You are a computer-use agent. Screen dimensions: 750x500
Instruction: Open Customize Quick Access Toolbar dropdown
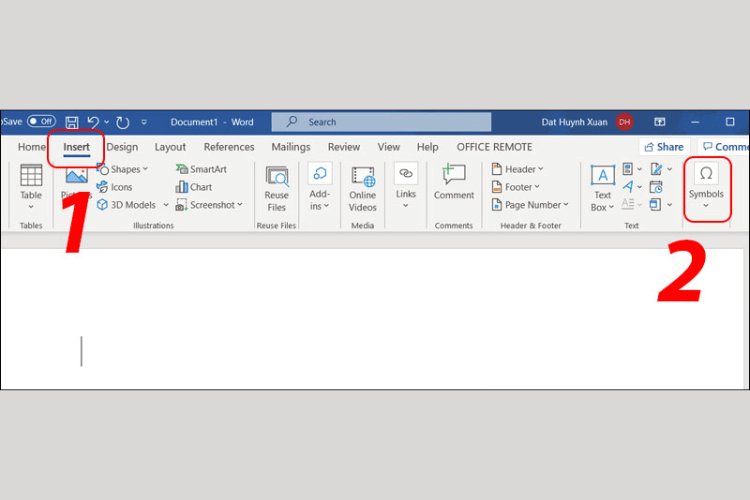(144, 122)
